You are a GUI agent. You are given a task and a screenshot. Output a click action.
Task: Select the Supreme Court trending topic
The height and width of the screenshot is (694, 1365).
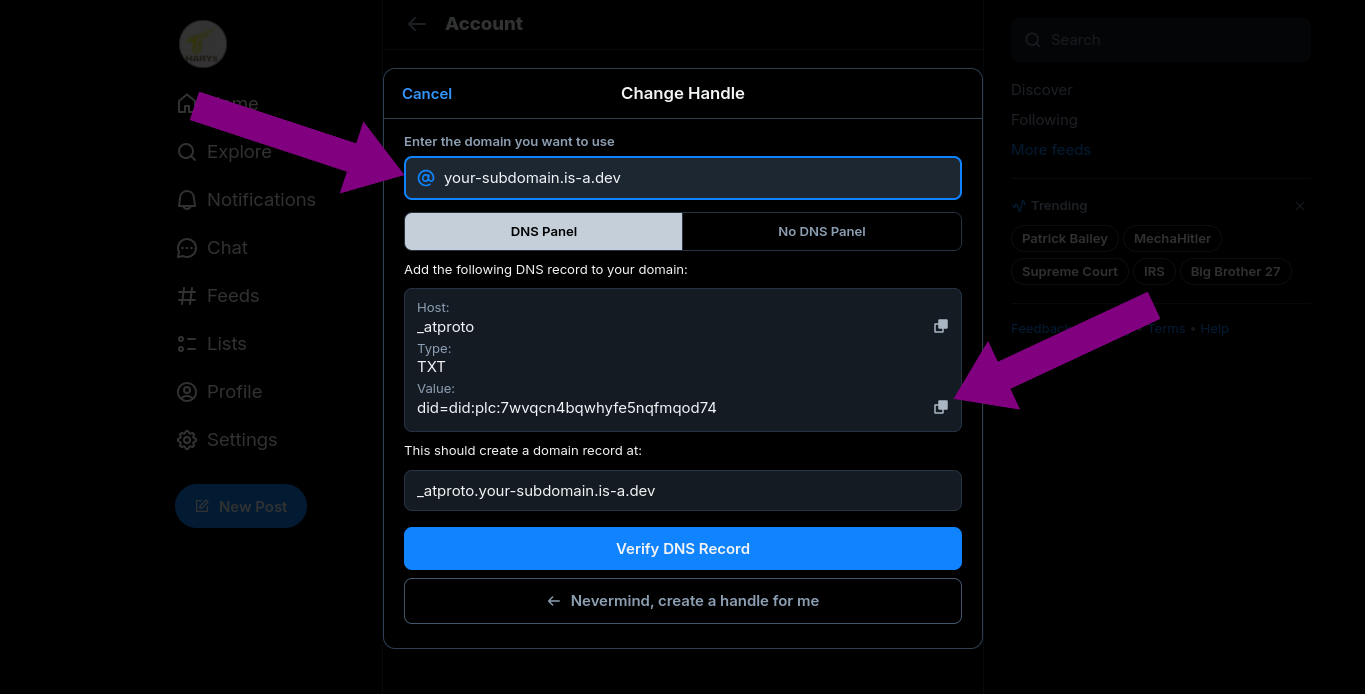click(x=1069, y=271)
